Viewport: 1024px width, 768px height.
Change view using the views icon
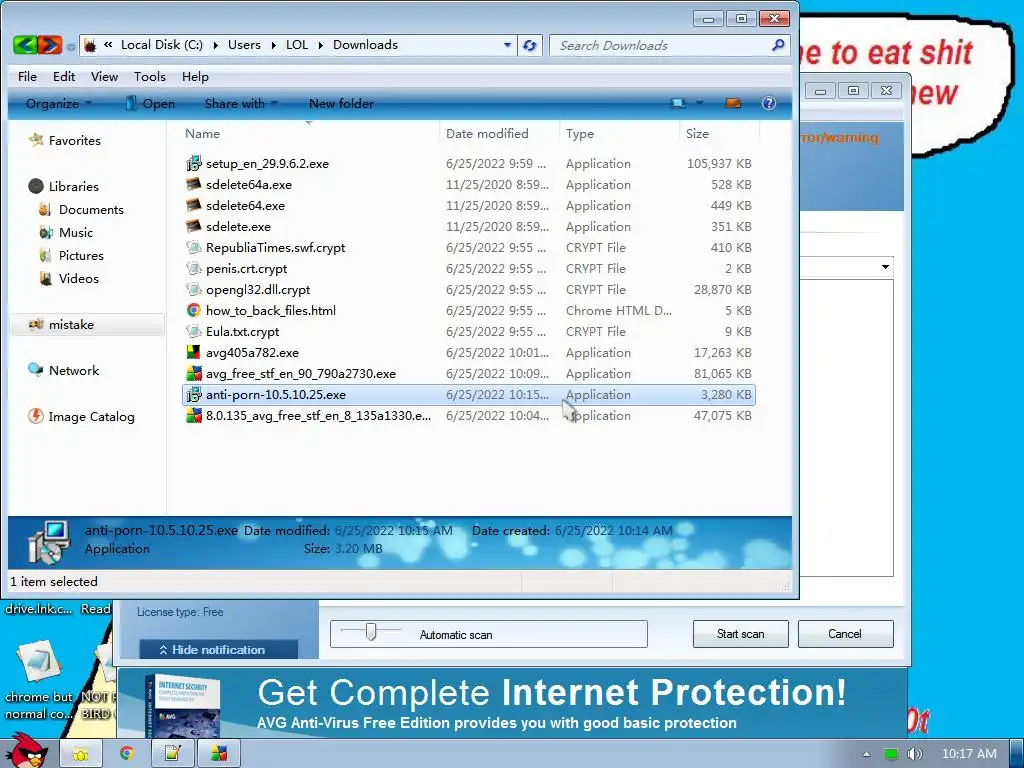pyautogui.click(x=679, y=103)
